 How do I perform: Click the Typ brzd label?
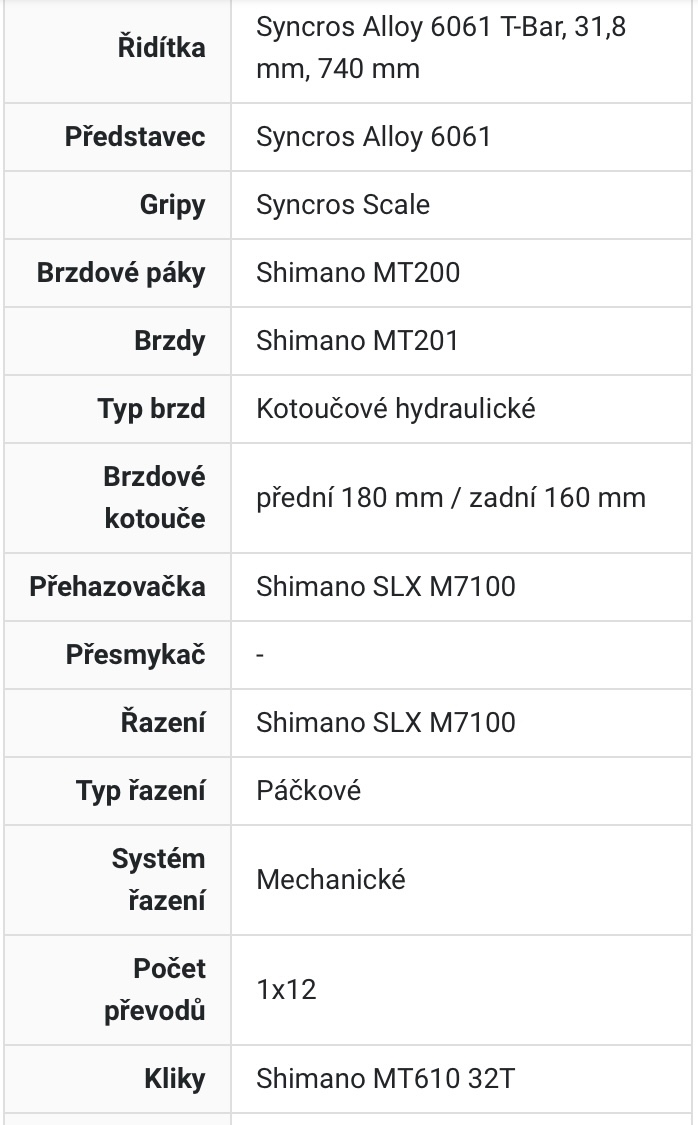tap(151, 408)
